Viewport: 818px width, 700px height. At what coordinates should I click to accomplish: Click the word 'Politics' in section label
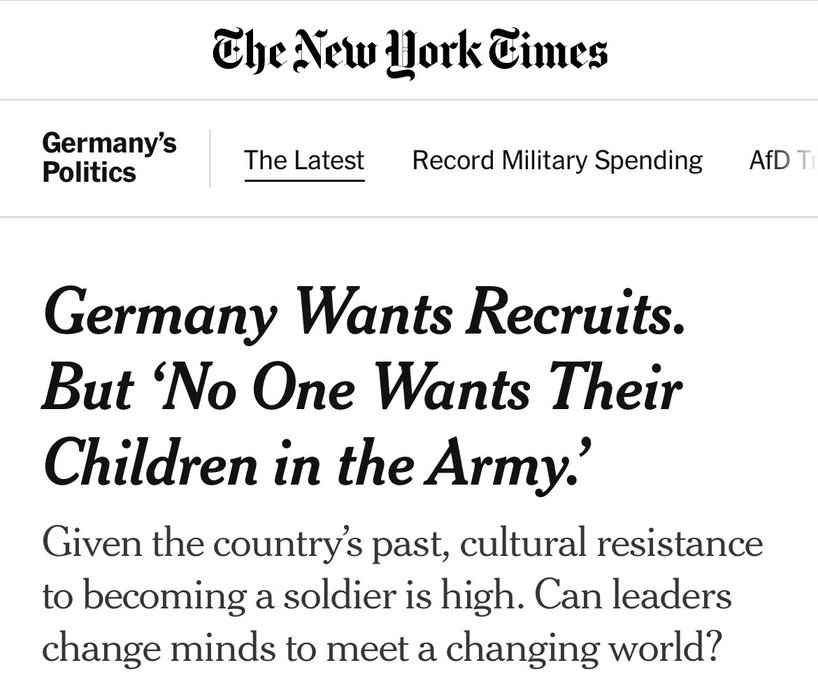coord(89,172)
